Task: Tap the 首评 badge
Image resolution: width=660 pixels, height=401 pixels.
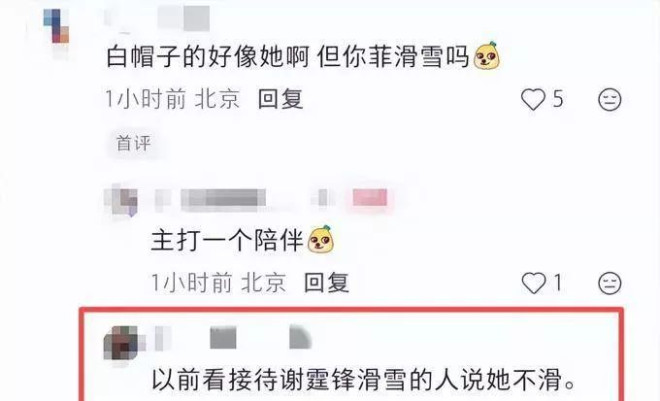Action: pyautogui.click(x=133, y=143)
